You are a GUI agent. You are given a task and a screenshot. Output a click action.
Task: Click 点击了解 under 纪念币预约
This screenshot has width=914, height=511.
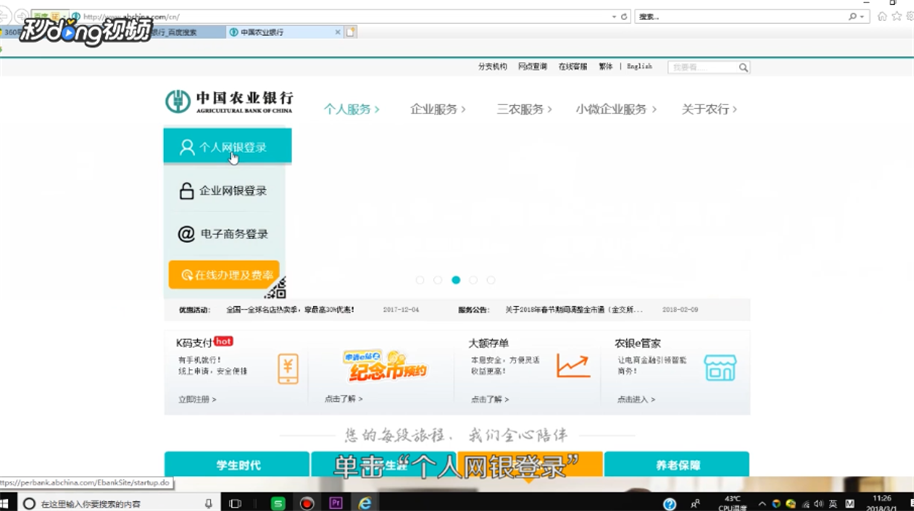pos(343,399)
